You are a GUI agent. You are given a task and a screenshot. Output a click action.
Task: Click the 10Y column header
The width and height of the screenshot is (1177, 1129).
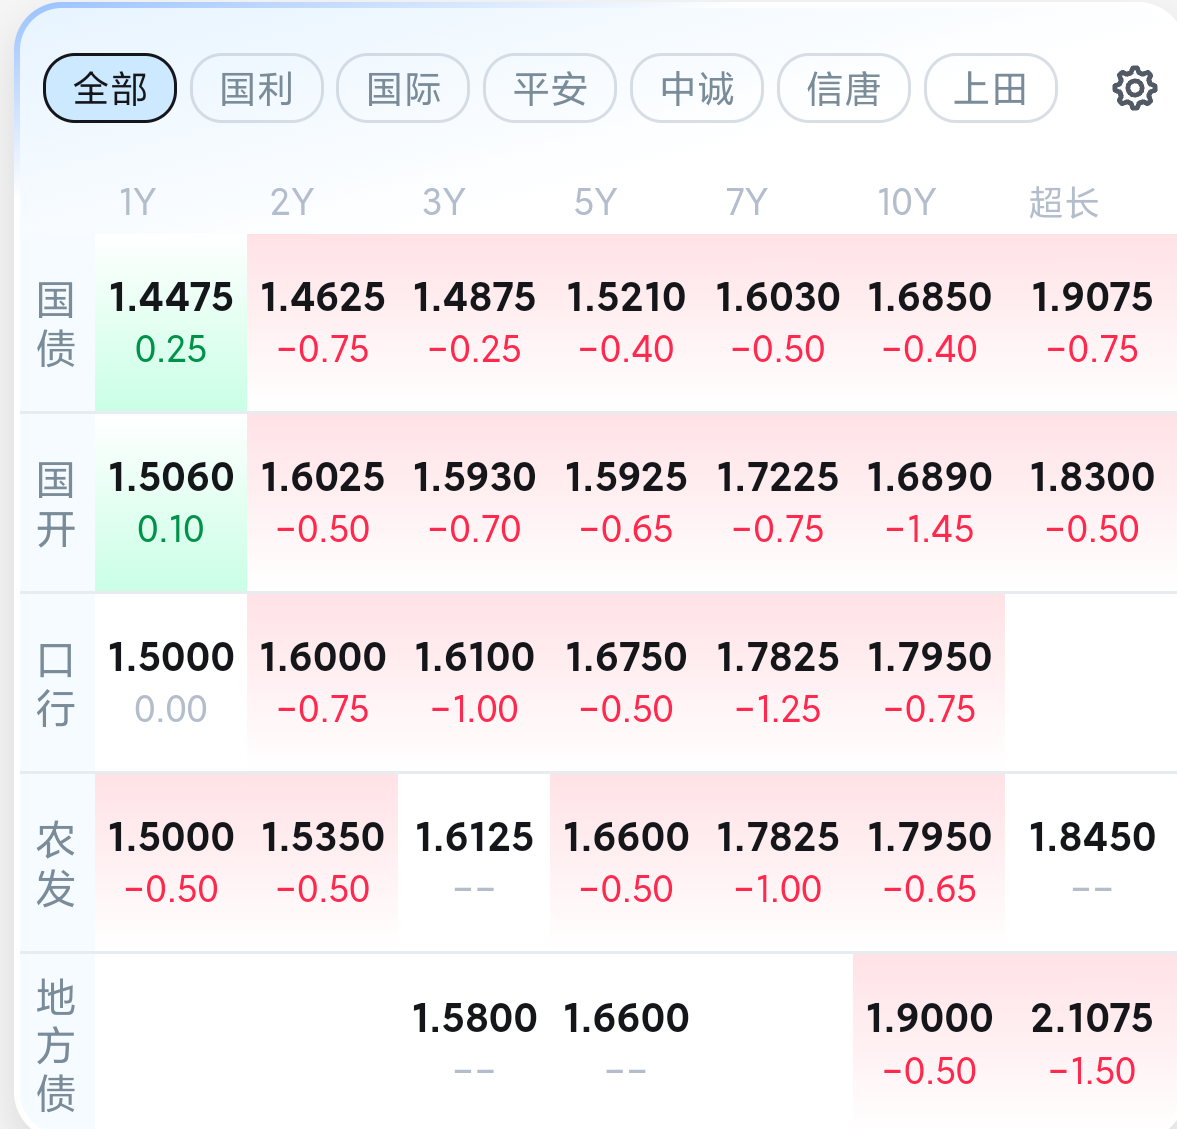click(907, 202)
